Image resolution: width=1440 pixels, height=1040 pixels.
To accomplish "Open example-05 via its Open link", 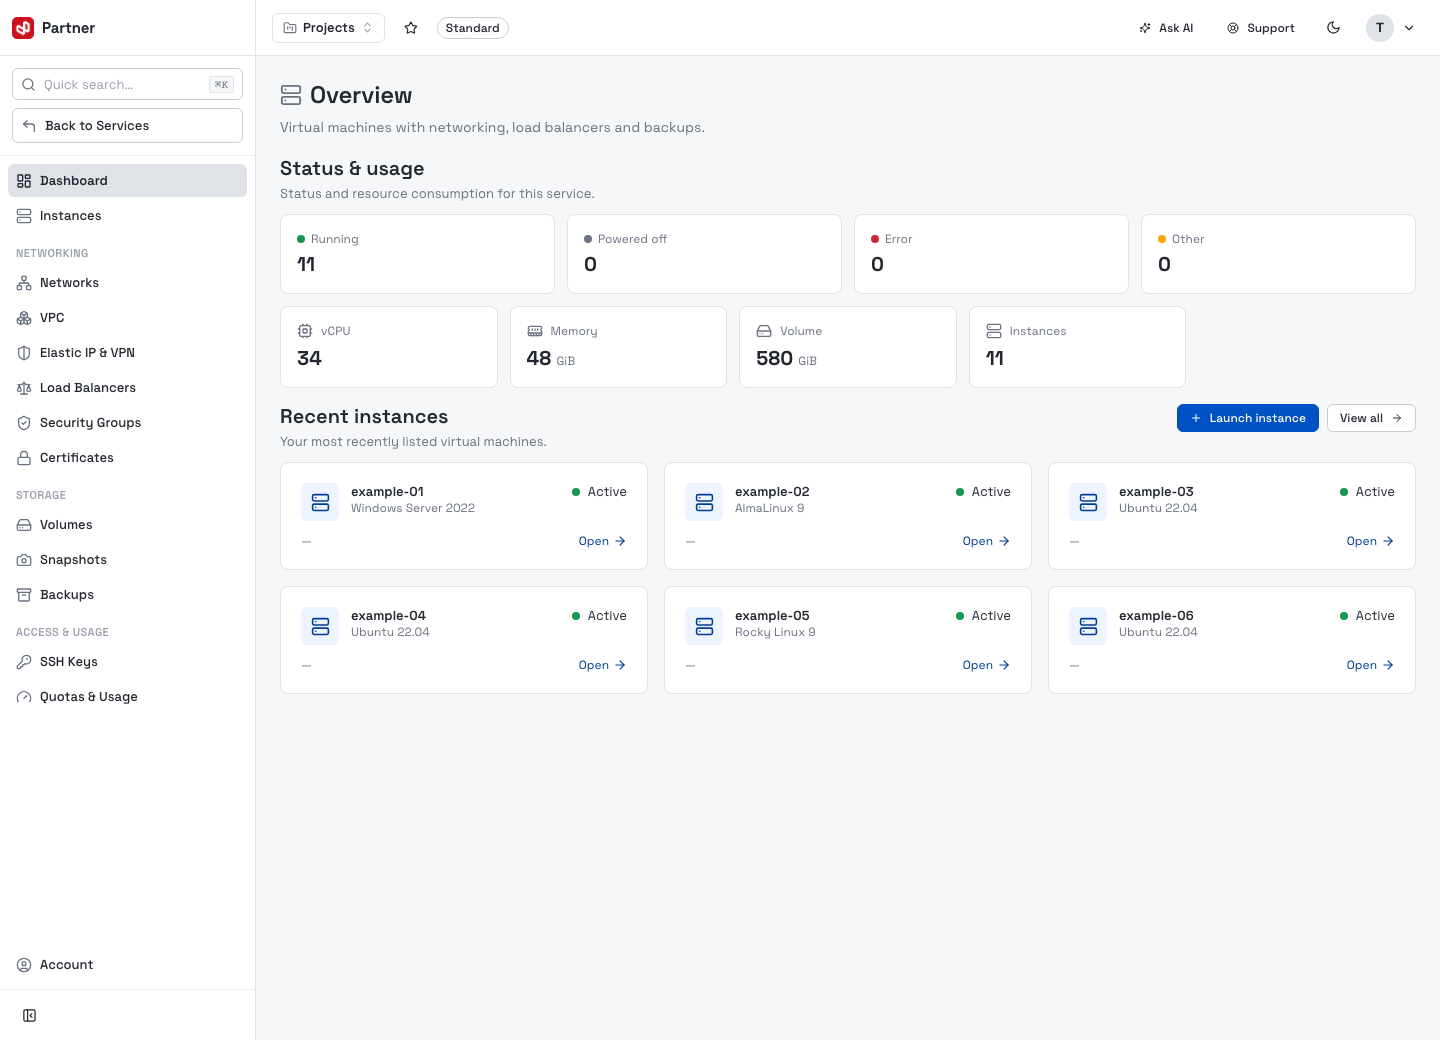I will pos(986,665).
